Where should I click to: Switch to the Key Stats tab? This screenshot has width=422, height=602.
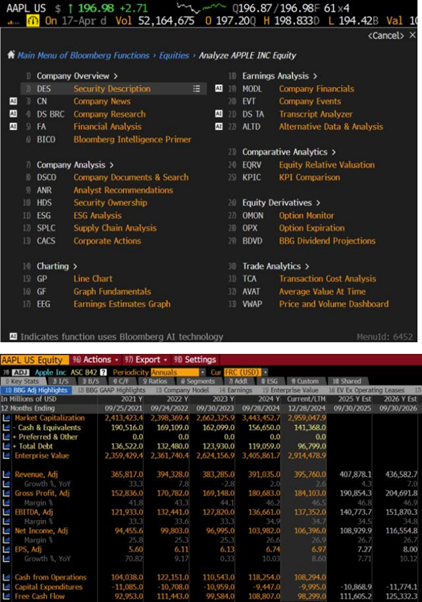[x=24, y=381]
